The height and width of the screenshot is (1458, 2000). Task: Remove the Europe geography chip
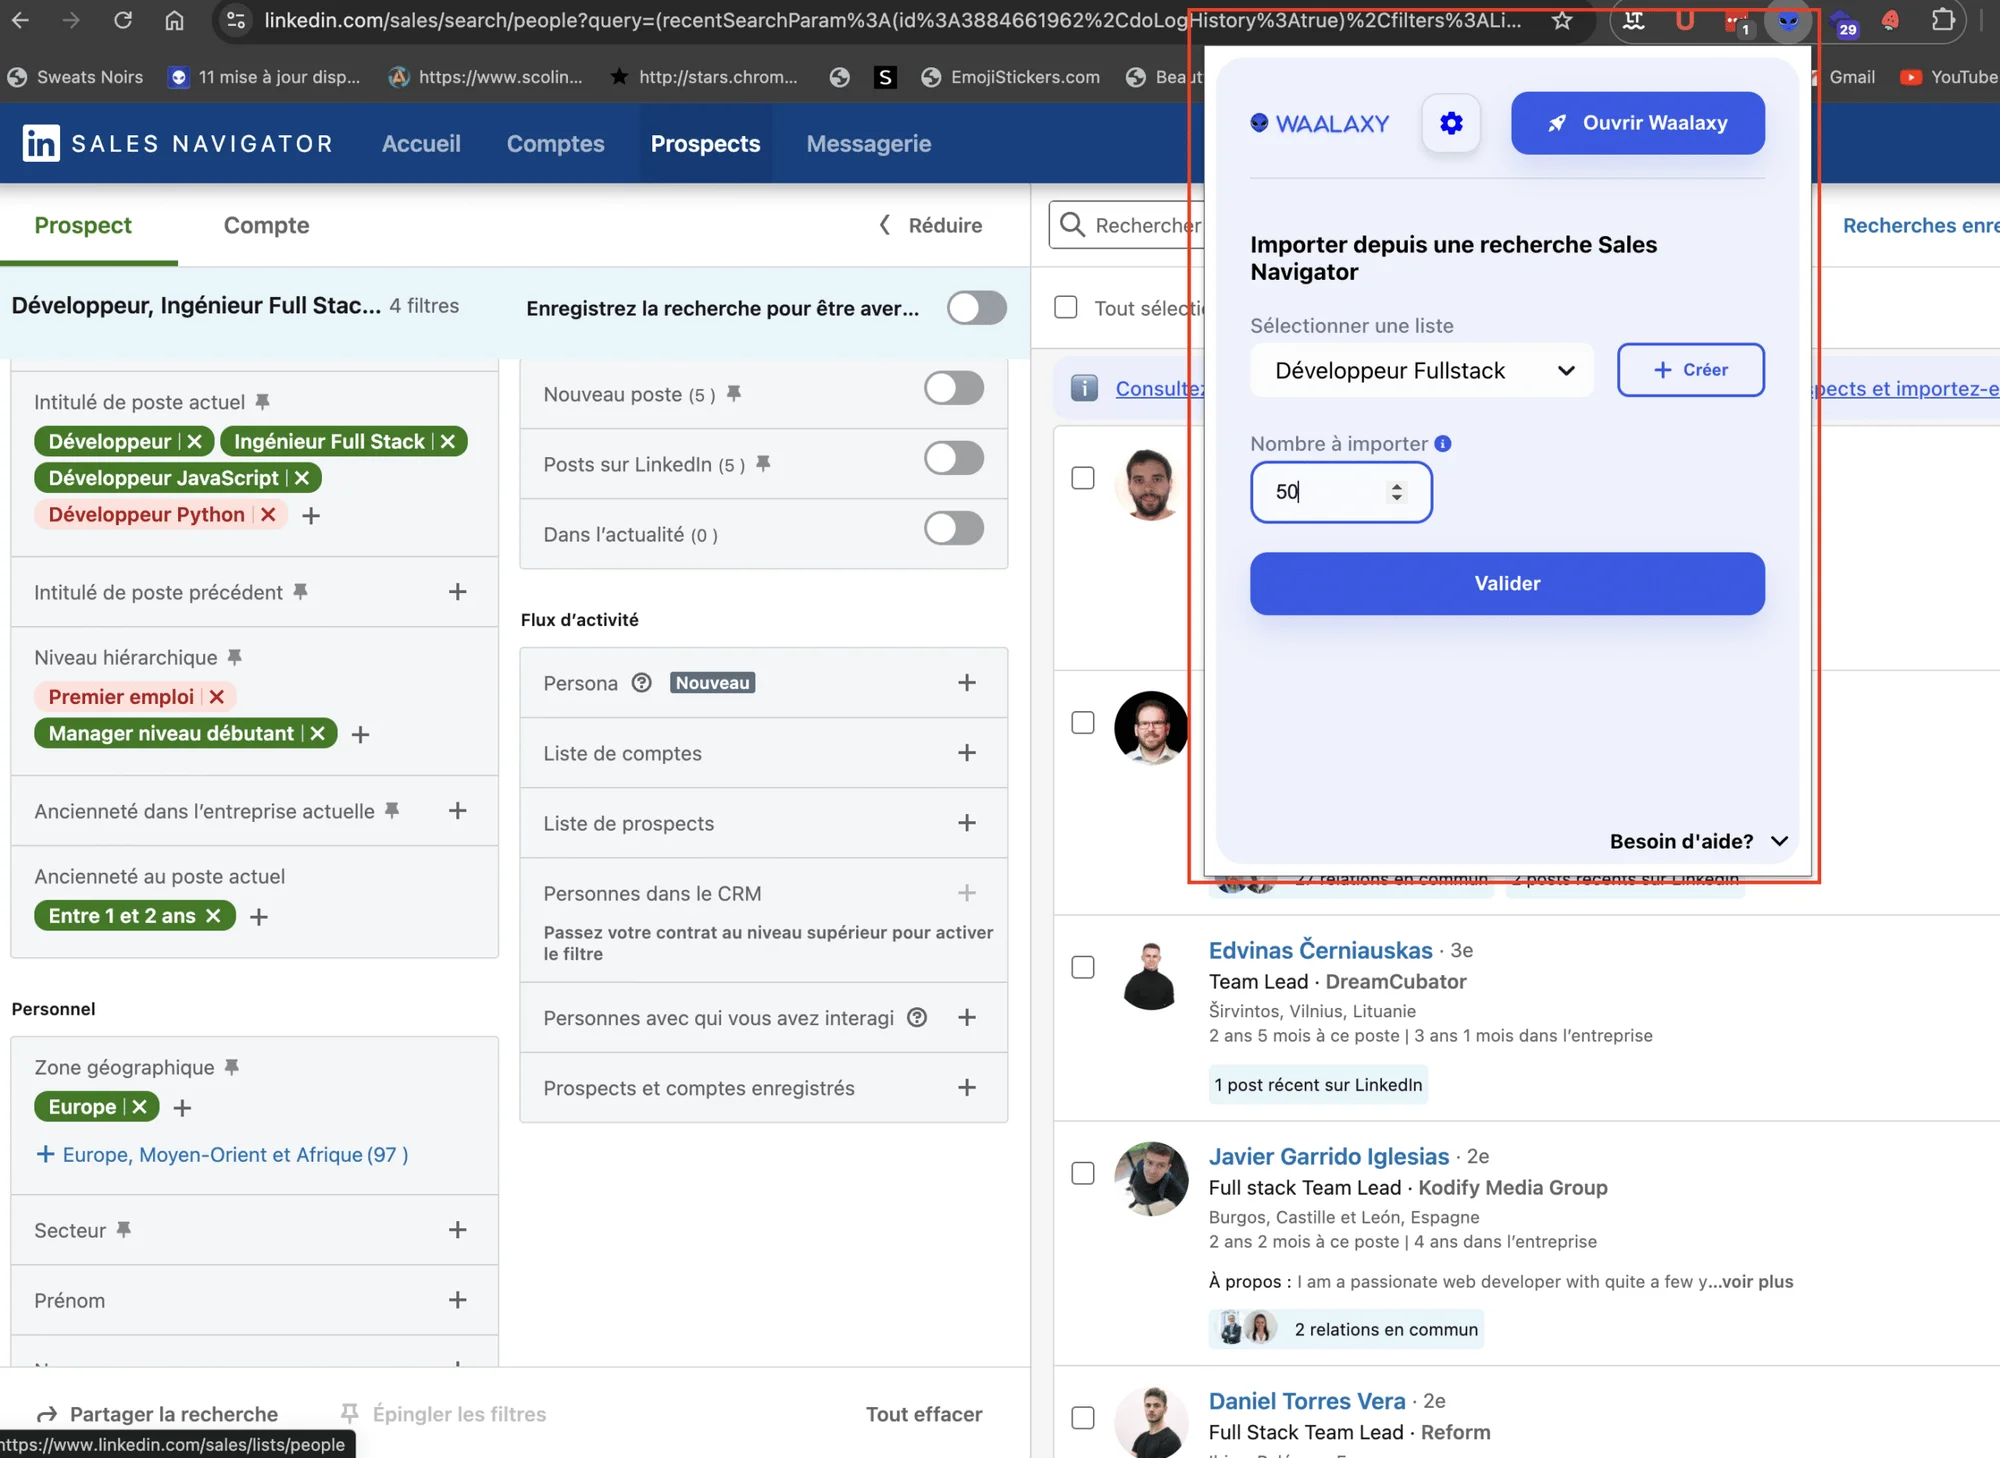140,1107
